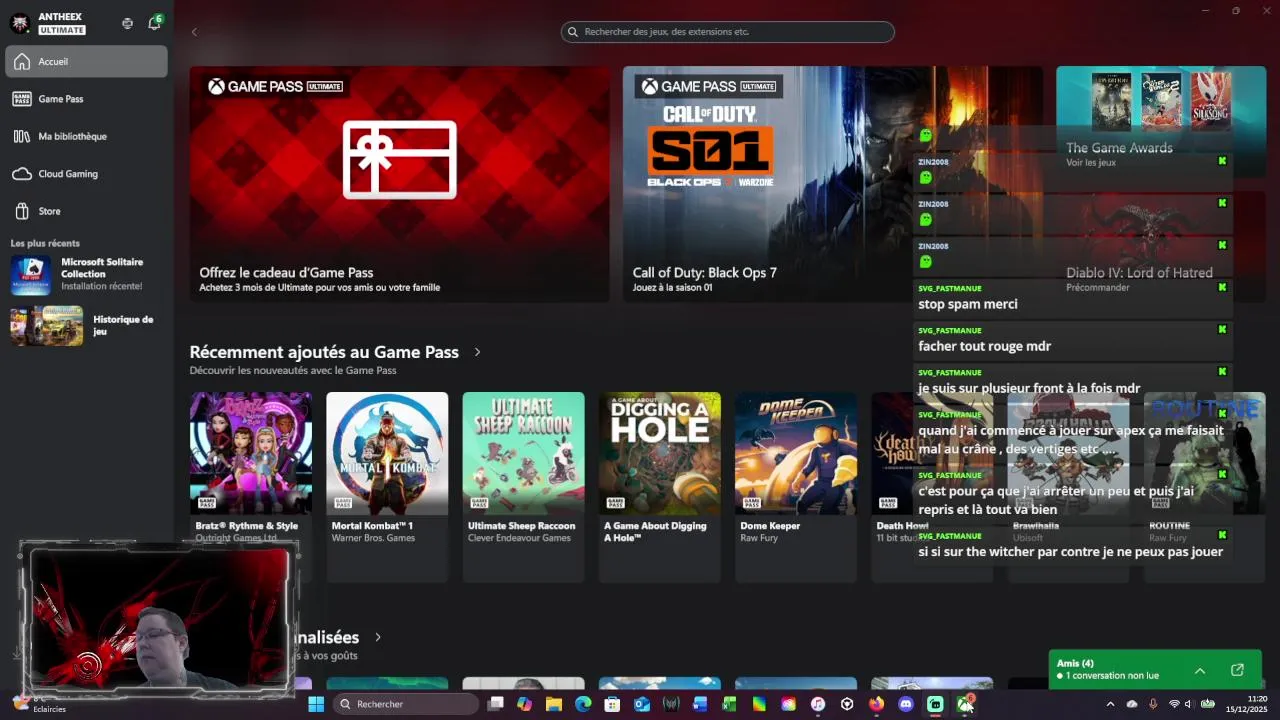Open Cloud Gaming in the sidebar

(87, 174)
